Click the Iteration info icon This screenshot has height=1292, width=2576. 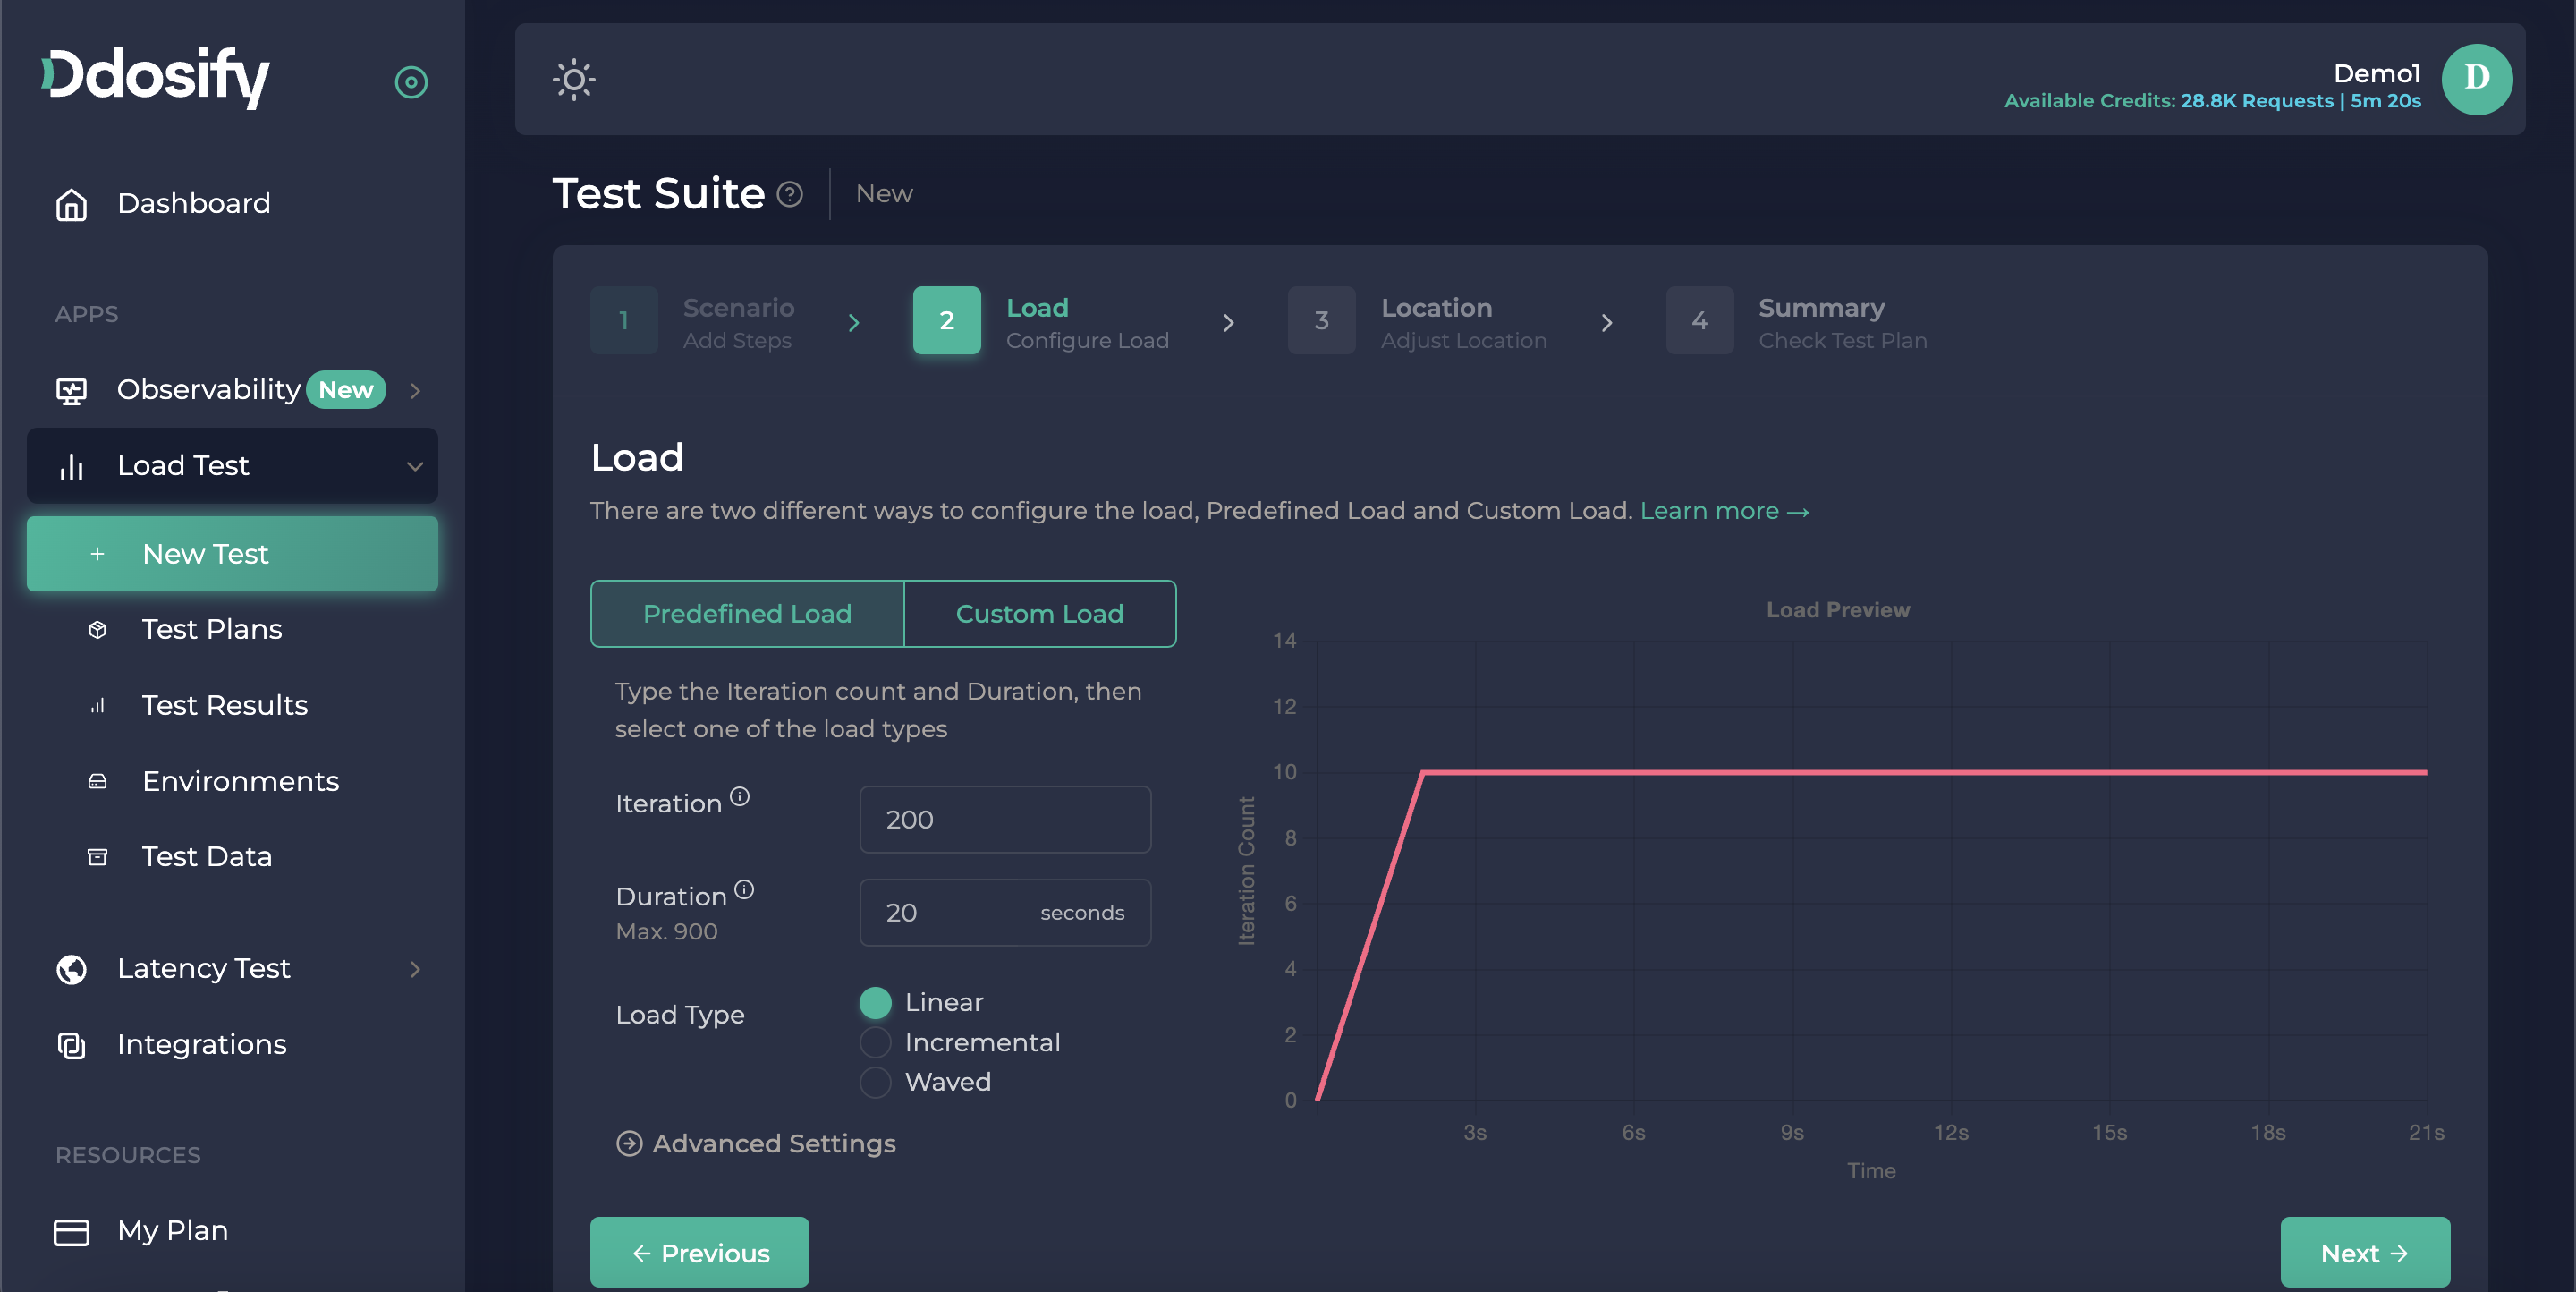(x=739, y=796)
